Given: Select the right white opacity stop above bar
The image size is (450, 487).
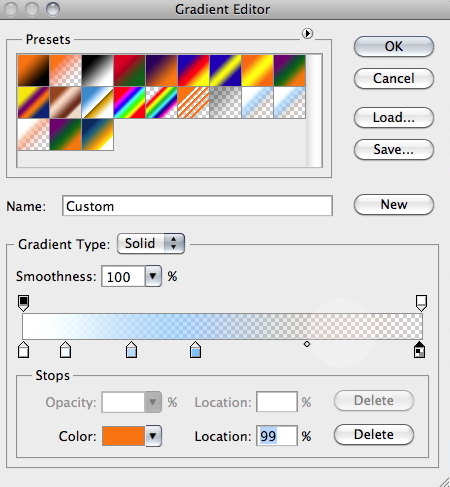Looking at the screenshot, I should [x=421, y=303].
